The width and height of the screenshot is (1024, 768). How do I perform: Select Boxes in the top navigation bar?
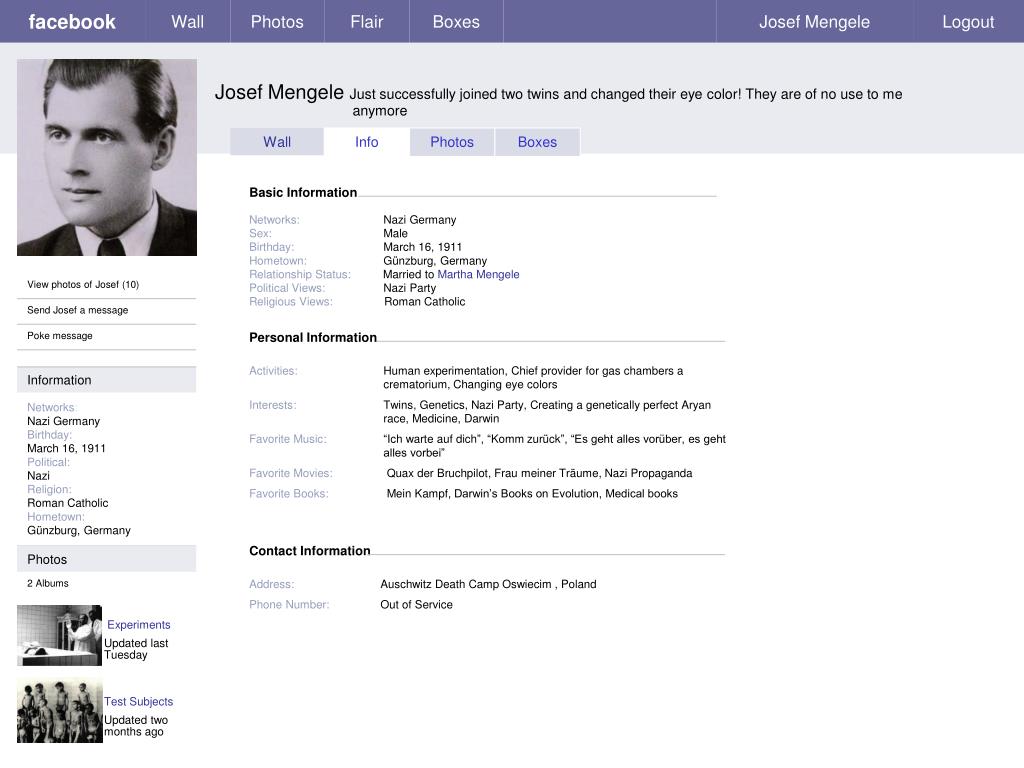click(456, 22)
